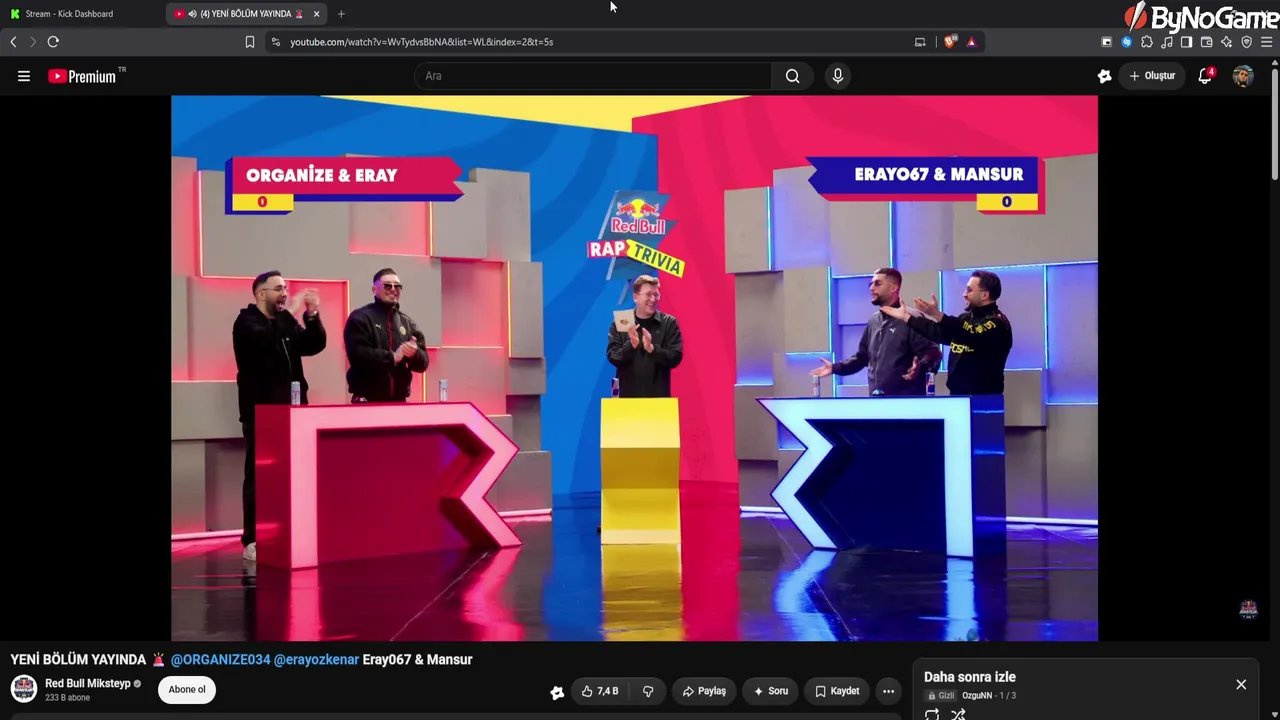Image resolution: width=1280 pixels, height=720 pixels.
Task: Click the Daha sonra izle playlist title
Action: (970, 677)
